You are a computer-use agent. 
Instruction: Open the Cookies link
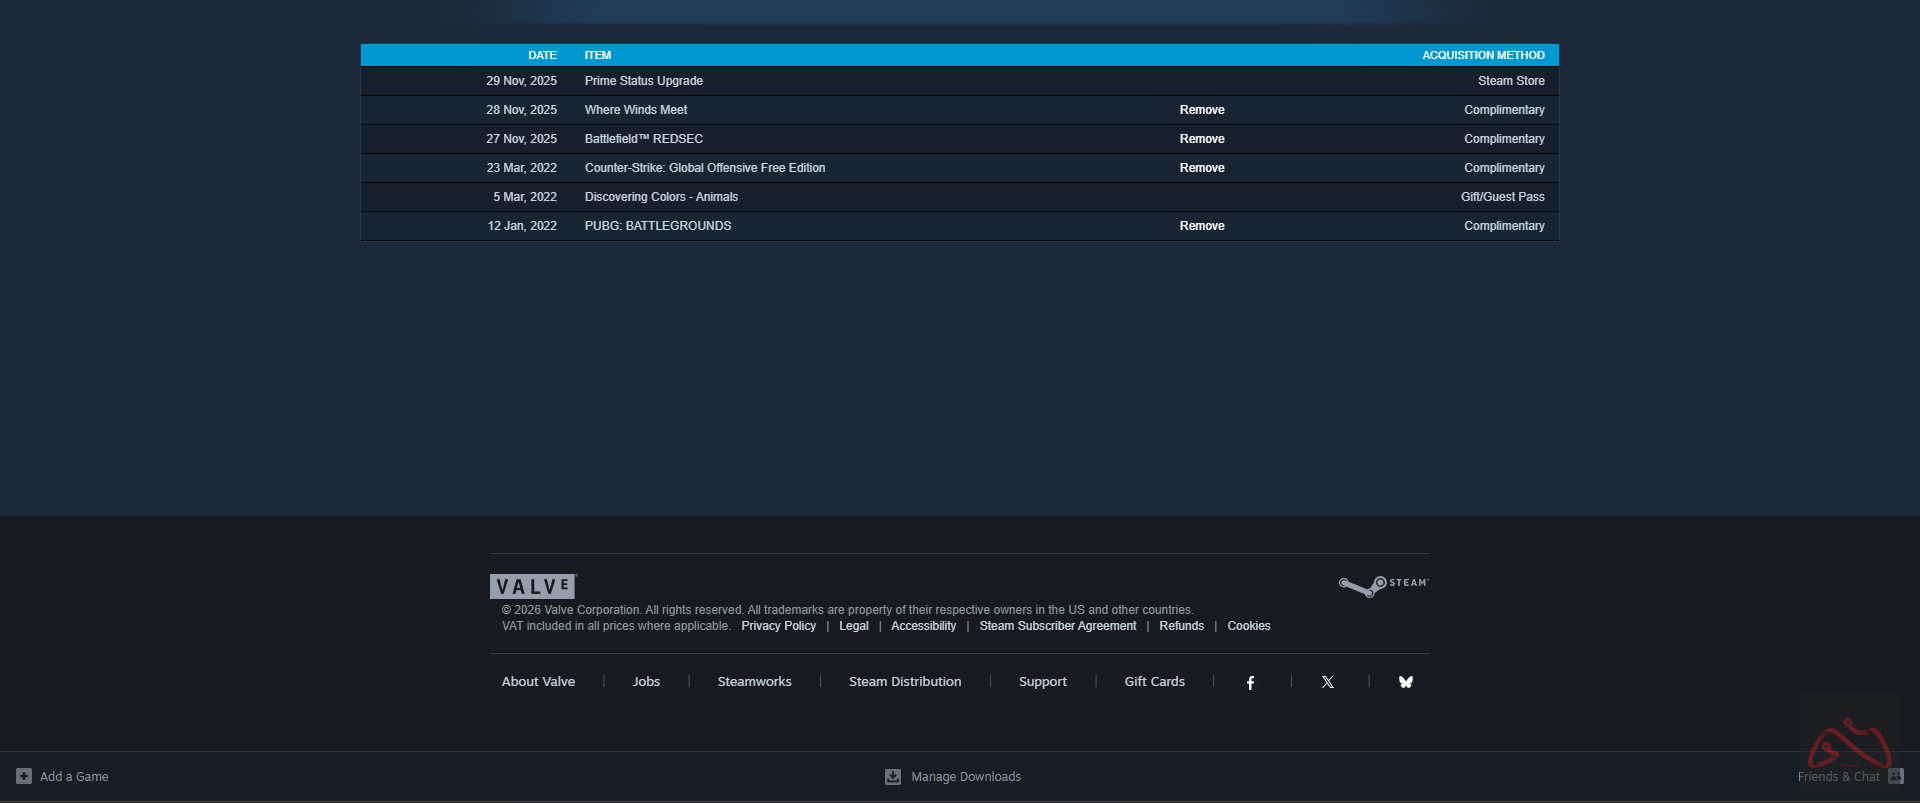1248,626
